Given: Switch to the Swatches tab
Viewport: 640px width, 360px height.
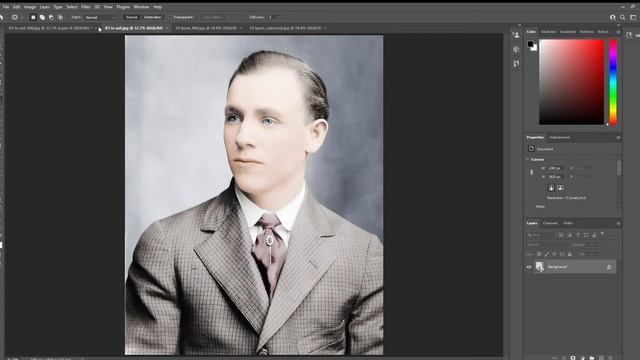Looking at the screenshot, I should [548, 32].
